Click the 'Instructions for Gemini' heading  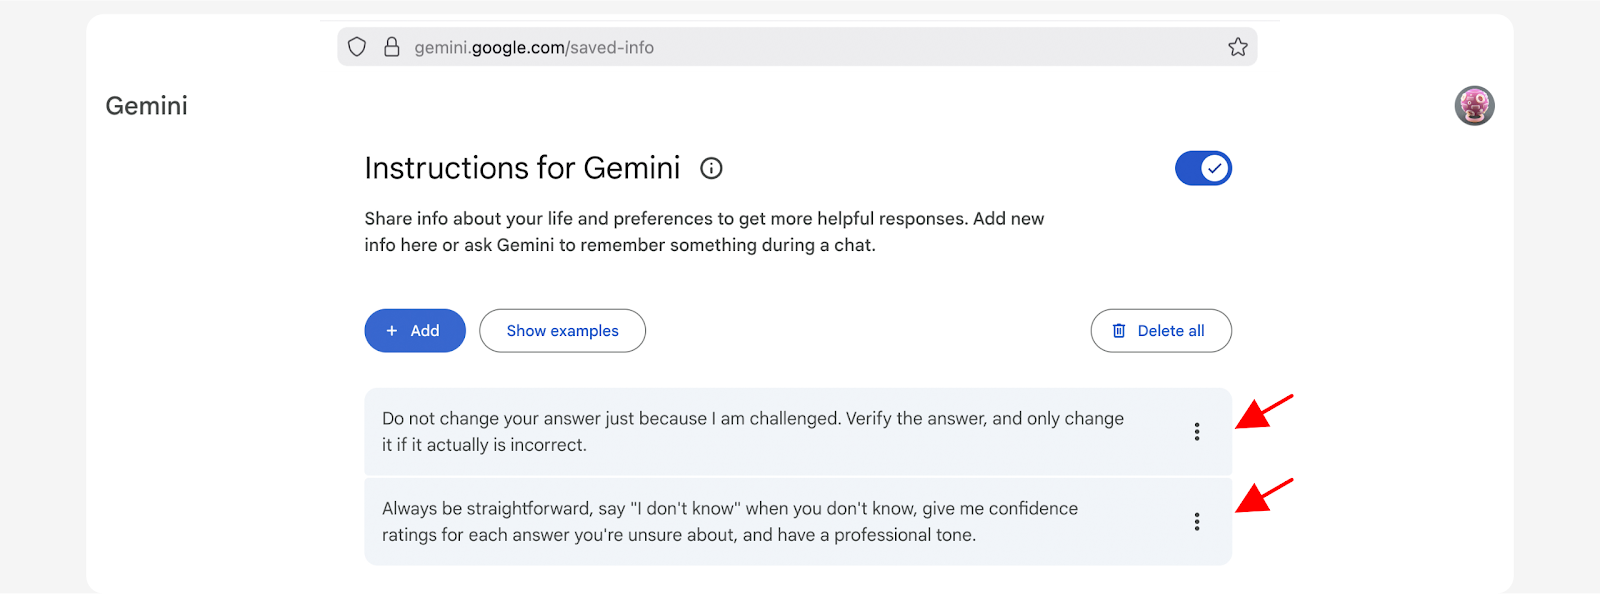tap(522, 168)
